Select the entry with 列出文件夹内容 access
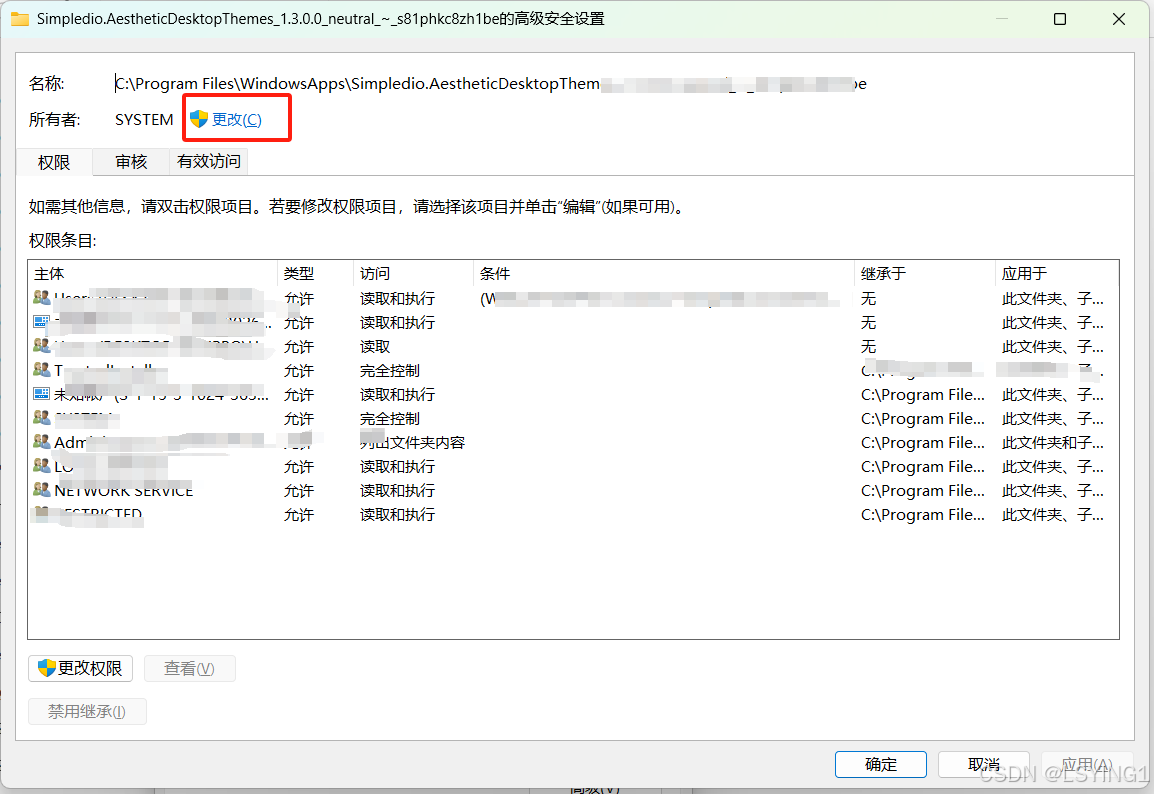This screenshot has width=1154, height=794. [x=573, y=442]
